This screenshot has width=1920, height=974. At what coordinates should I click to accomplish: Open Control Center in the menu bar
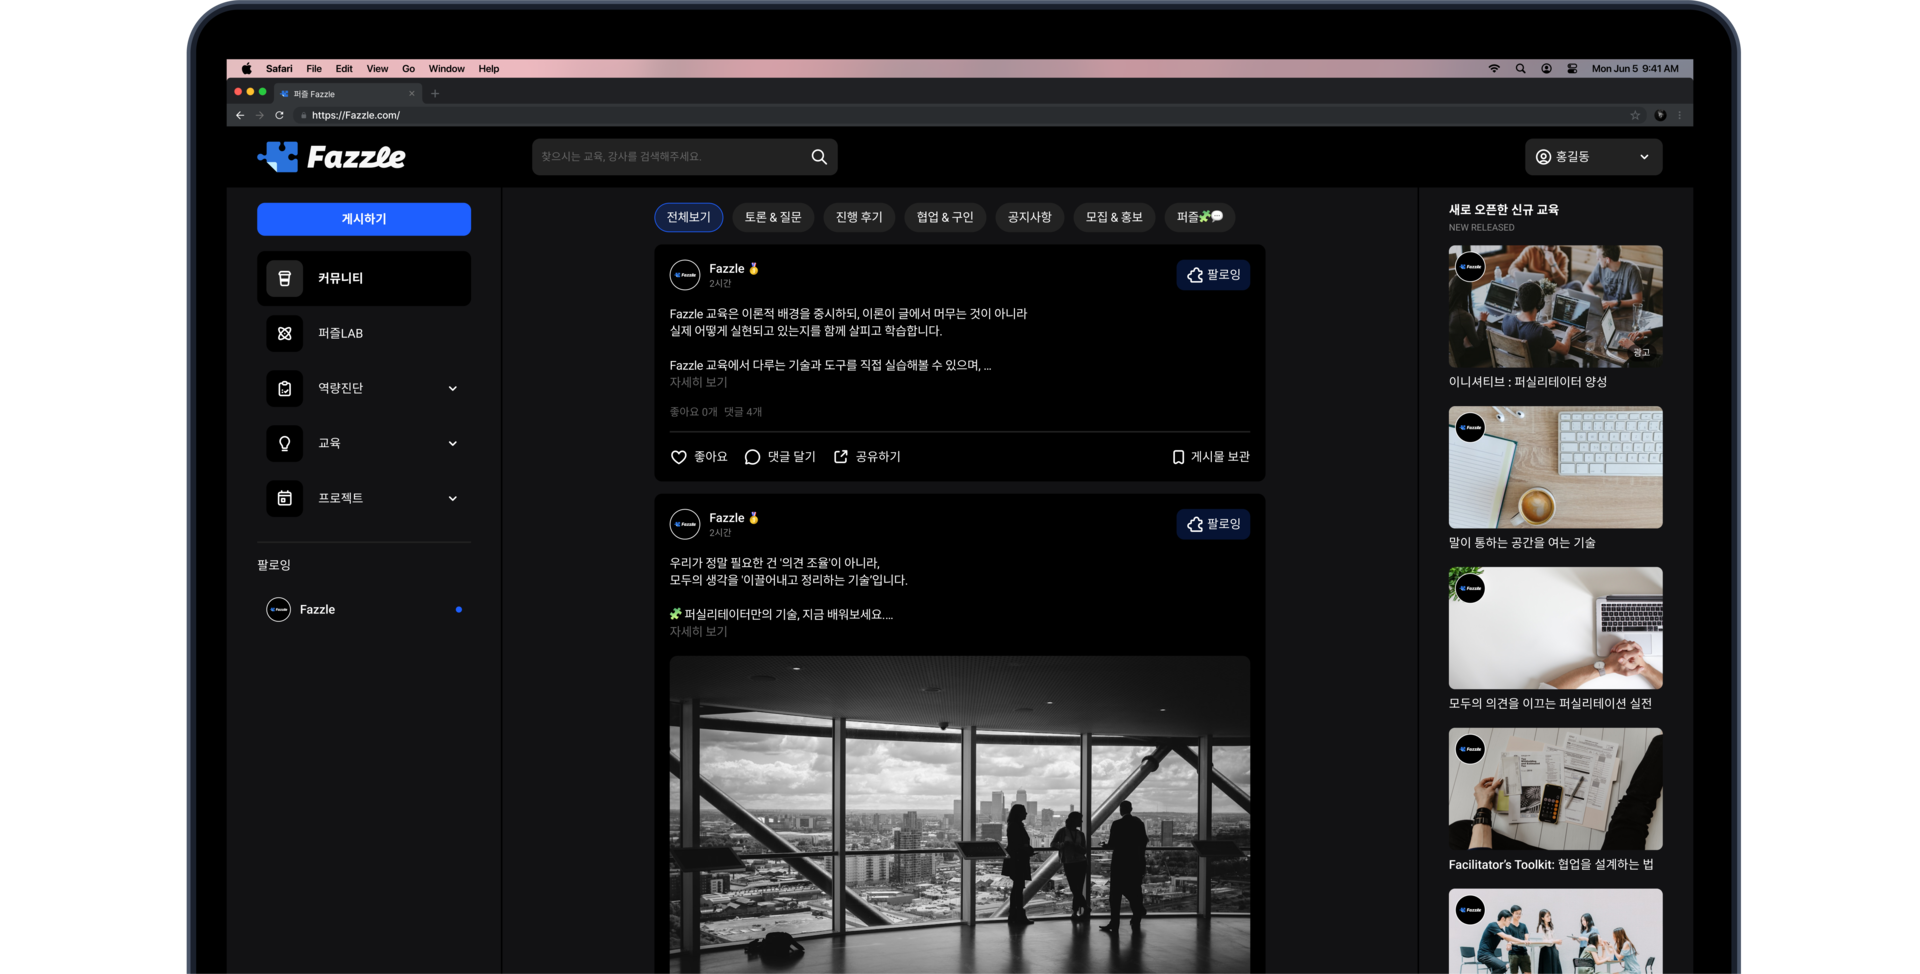(1572, 69)
